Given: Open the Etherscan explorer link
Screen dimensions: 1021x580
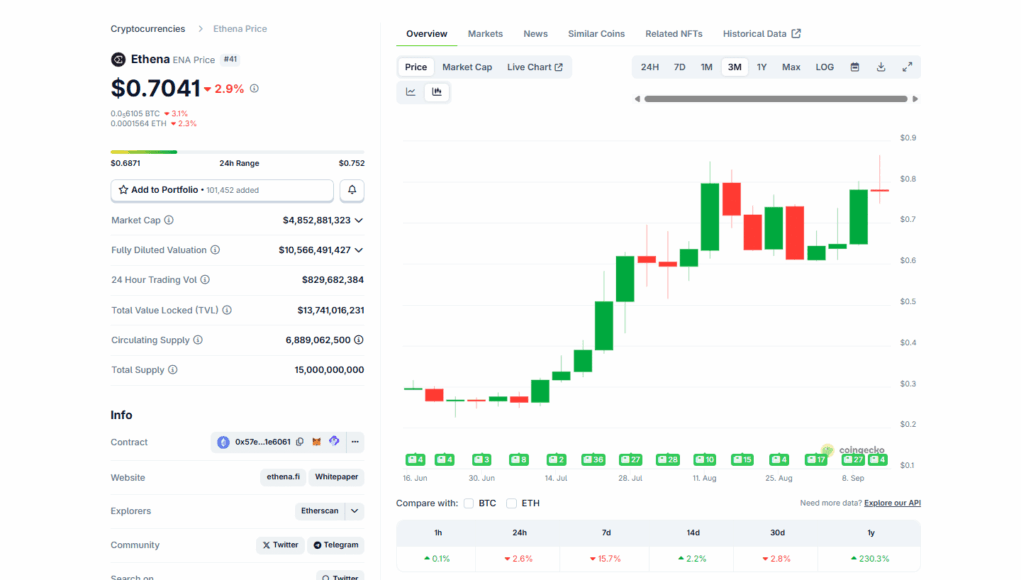Looking at the screenshot, I should 320,511.
